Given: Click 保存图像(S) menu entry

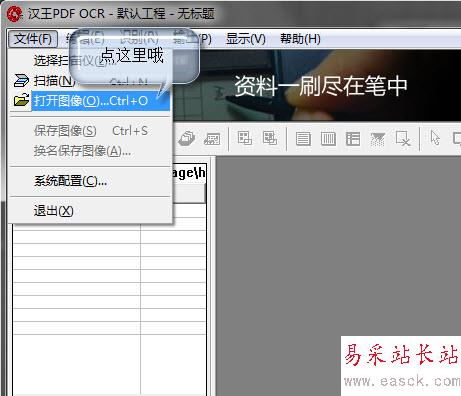Looking at the screenshot, I should (x=90, y=131).
